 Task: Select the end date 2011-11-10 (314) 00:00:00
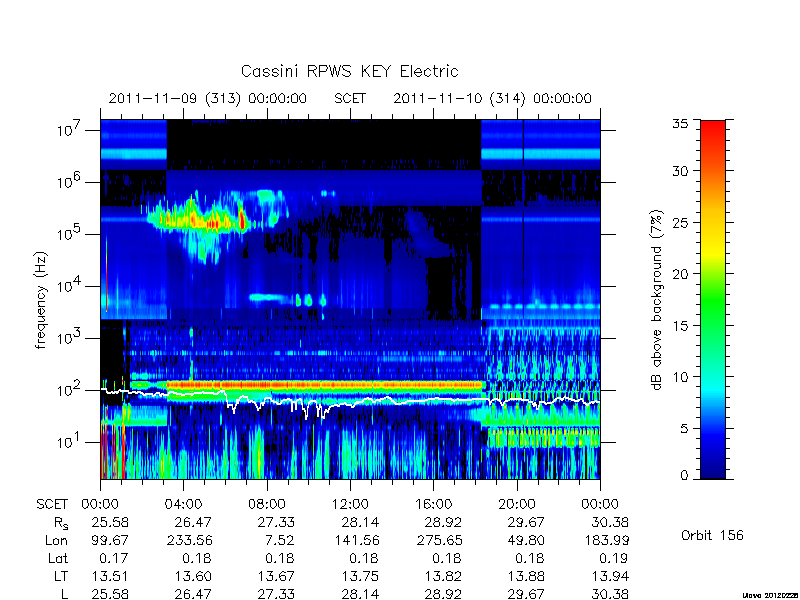point(492,98)
